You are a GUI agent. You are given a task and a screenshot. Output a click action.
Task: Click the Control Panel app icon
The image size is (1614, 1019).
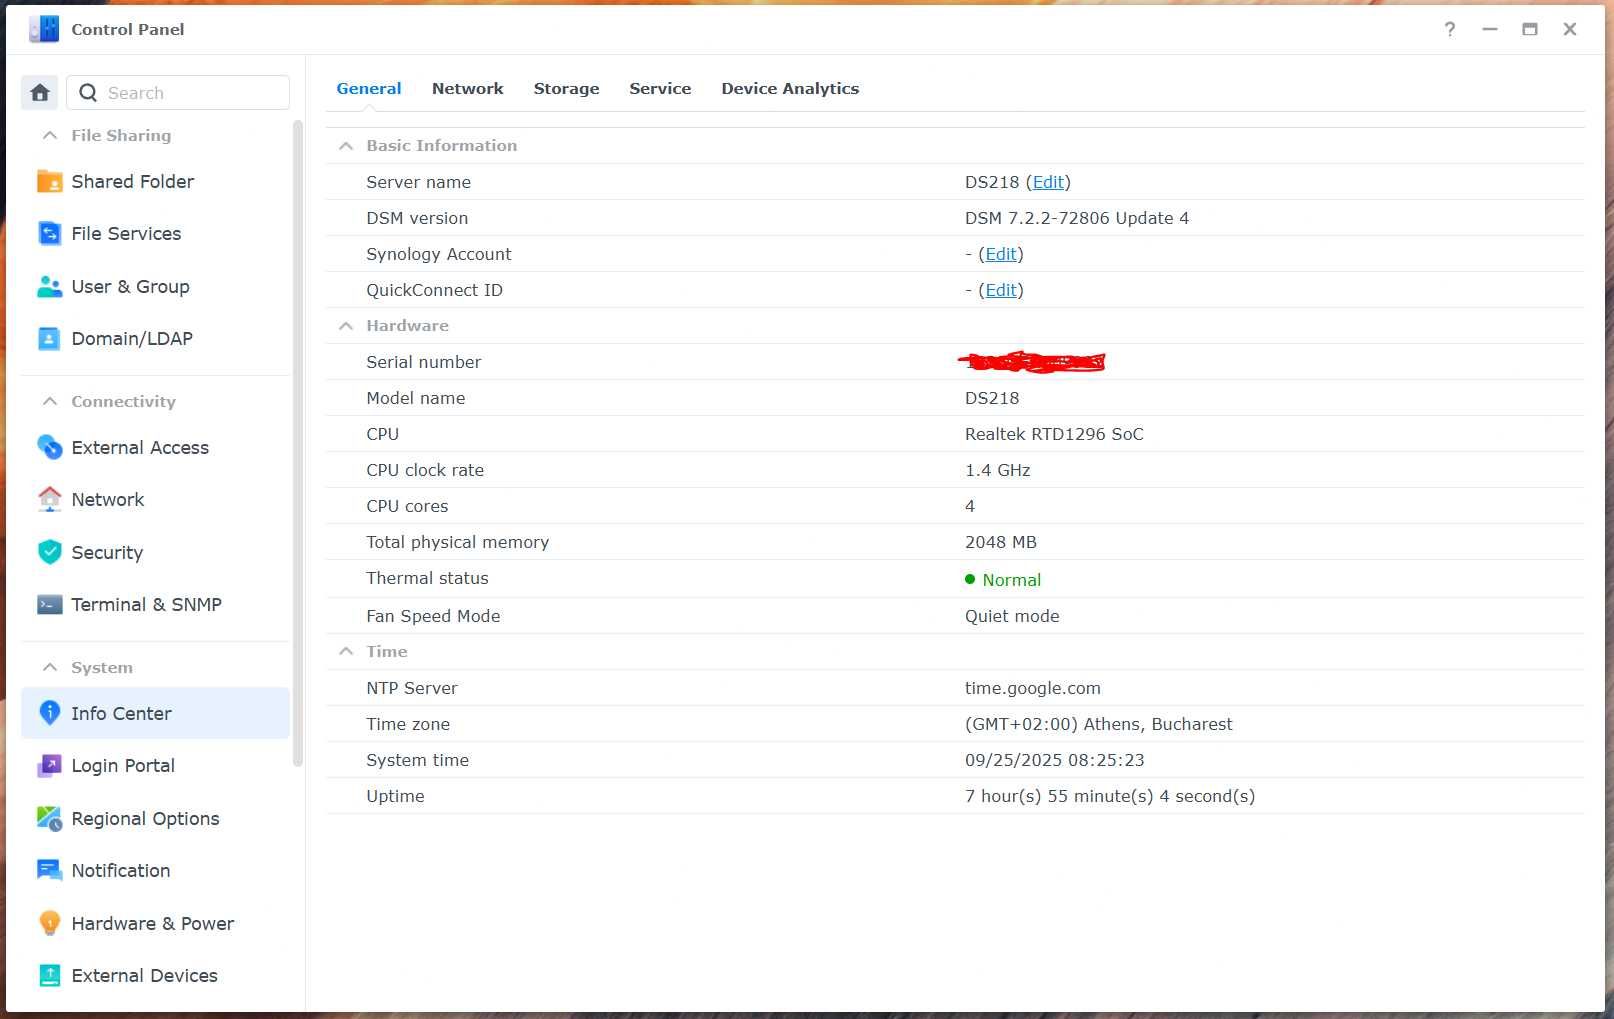coord(44,29)
